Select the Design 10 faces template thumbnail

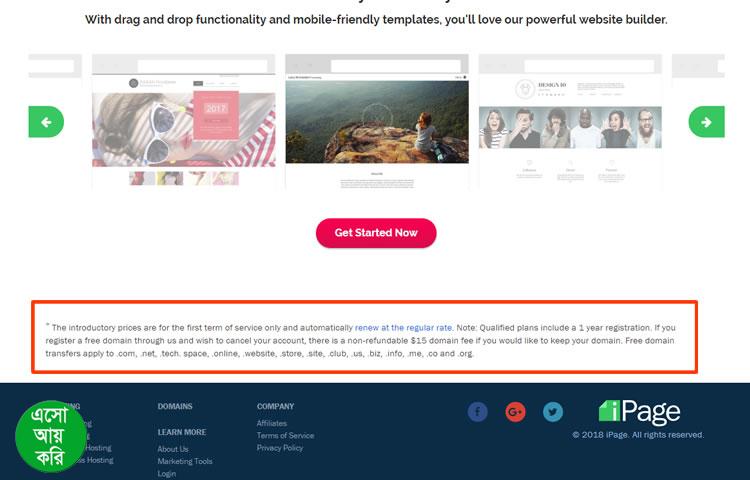[570, 121]
